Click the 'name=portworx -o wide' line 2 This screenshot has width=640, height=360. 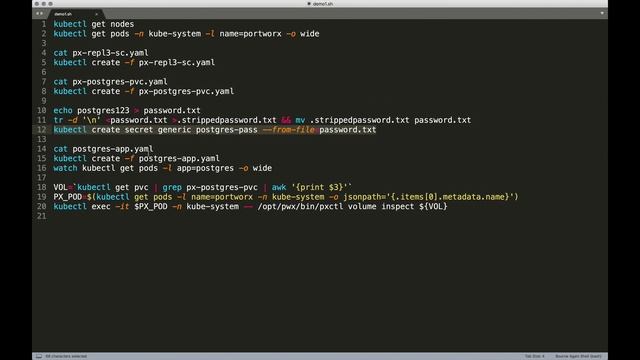186,34
